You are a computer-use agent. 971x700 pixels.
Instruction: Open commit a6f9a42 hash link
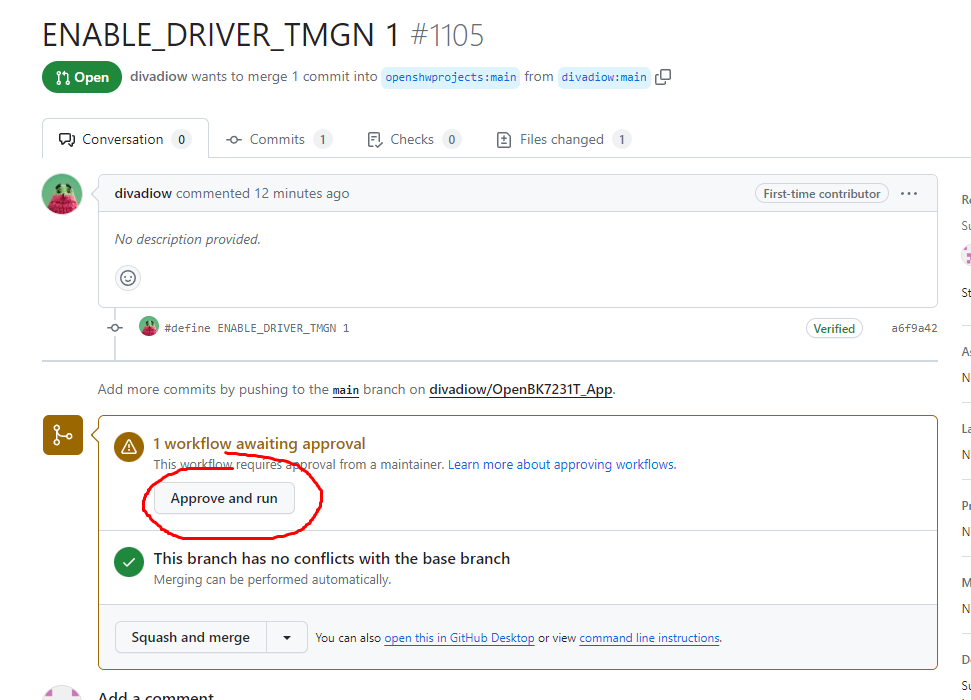(914, 328)
